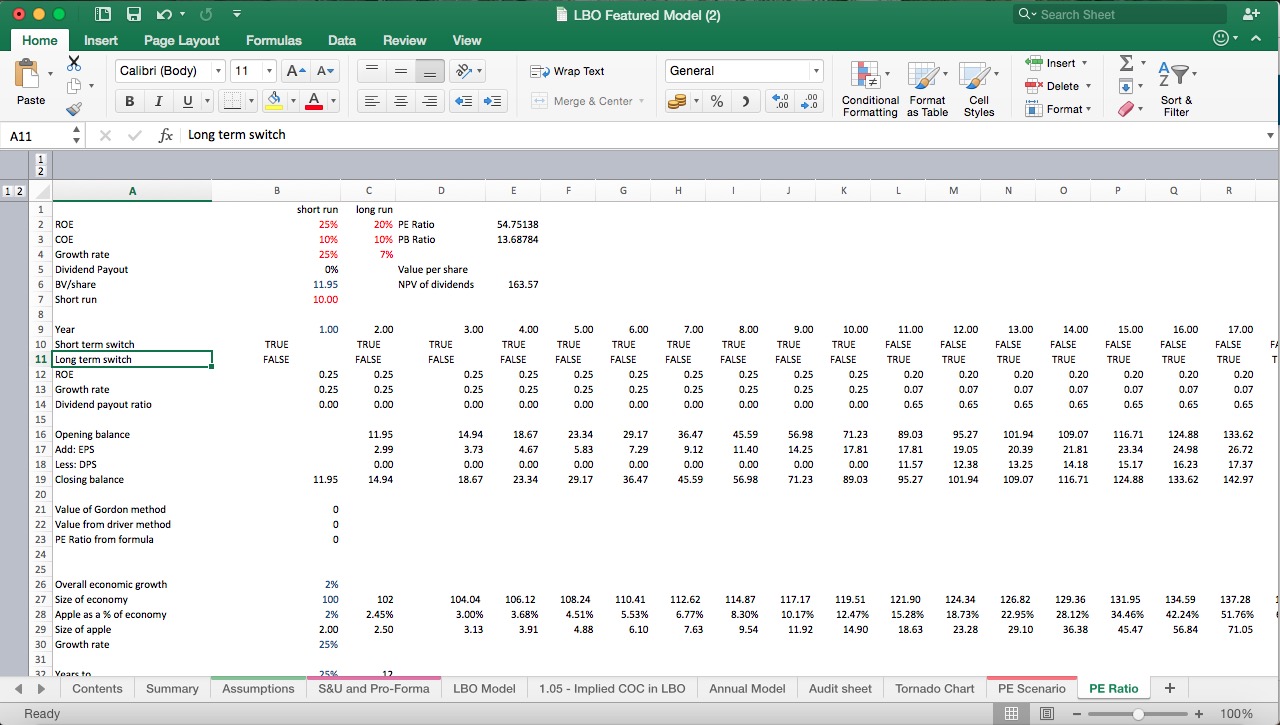The height and width of the screenshot is (725, 1280).
Task: Expand the formula bar
Action: (1270, 135)
